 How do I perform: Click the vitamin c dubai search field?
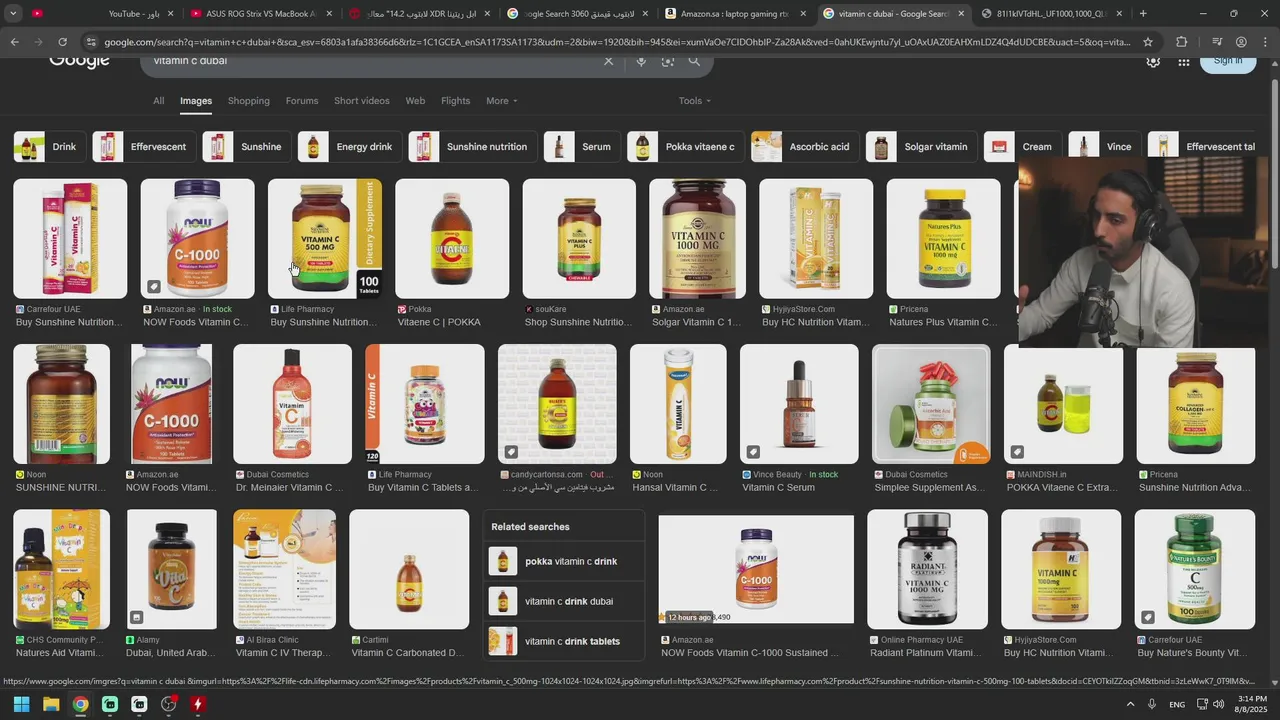click(x=370, y=61)
